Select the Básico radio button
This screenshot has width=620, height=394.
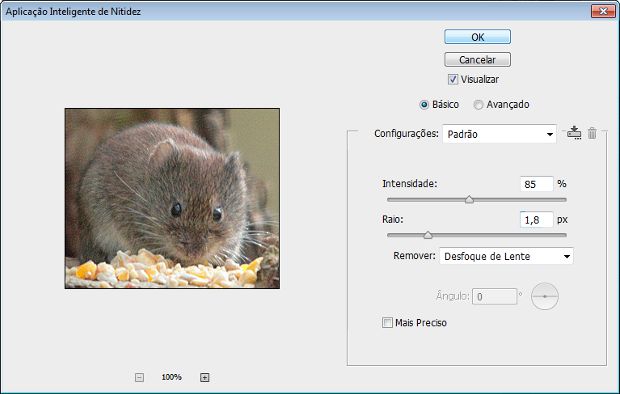[424, 105]
